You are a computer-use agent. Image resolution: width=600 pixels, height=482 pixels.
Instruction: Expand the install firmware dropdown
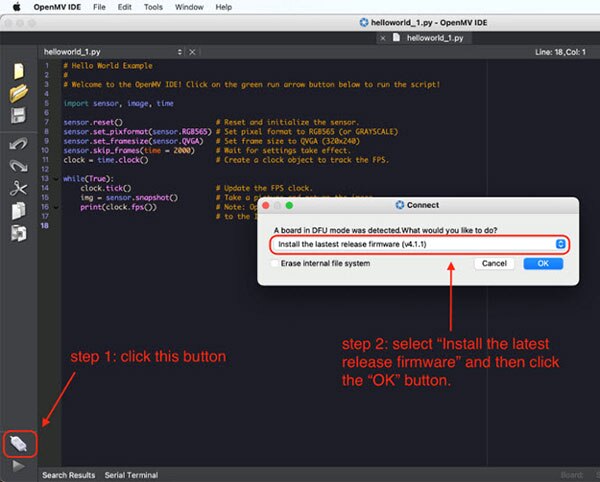(x=561, y=244)
